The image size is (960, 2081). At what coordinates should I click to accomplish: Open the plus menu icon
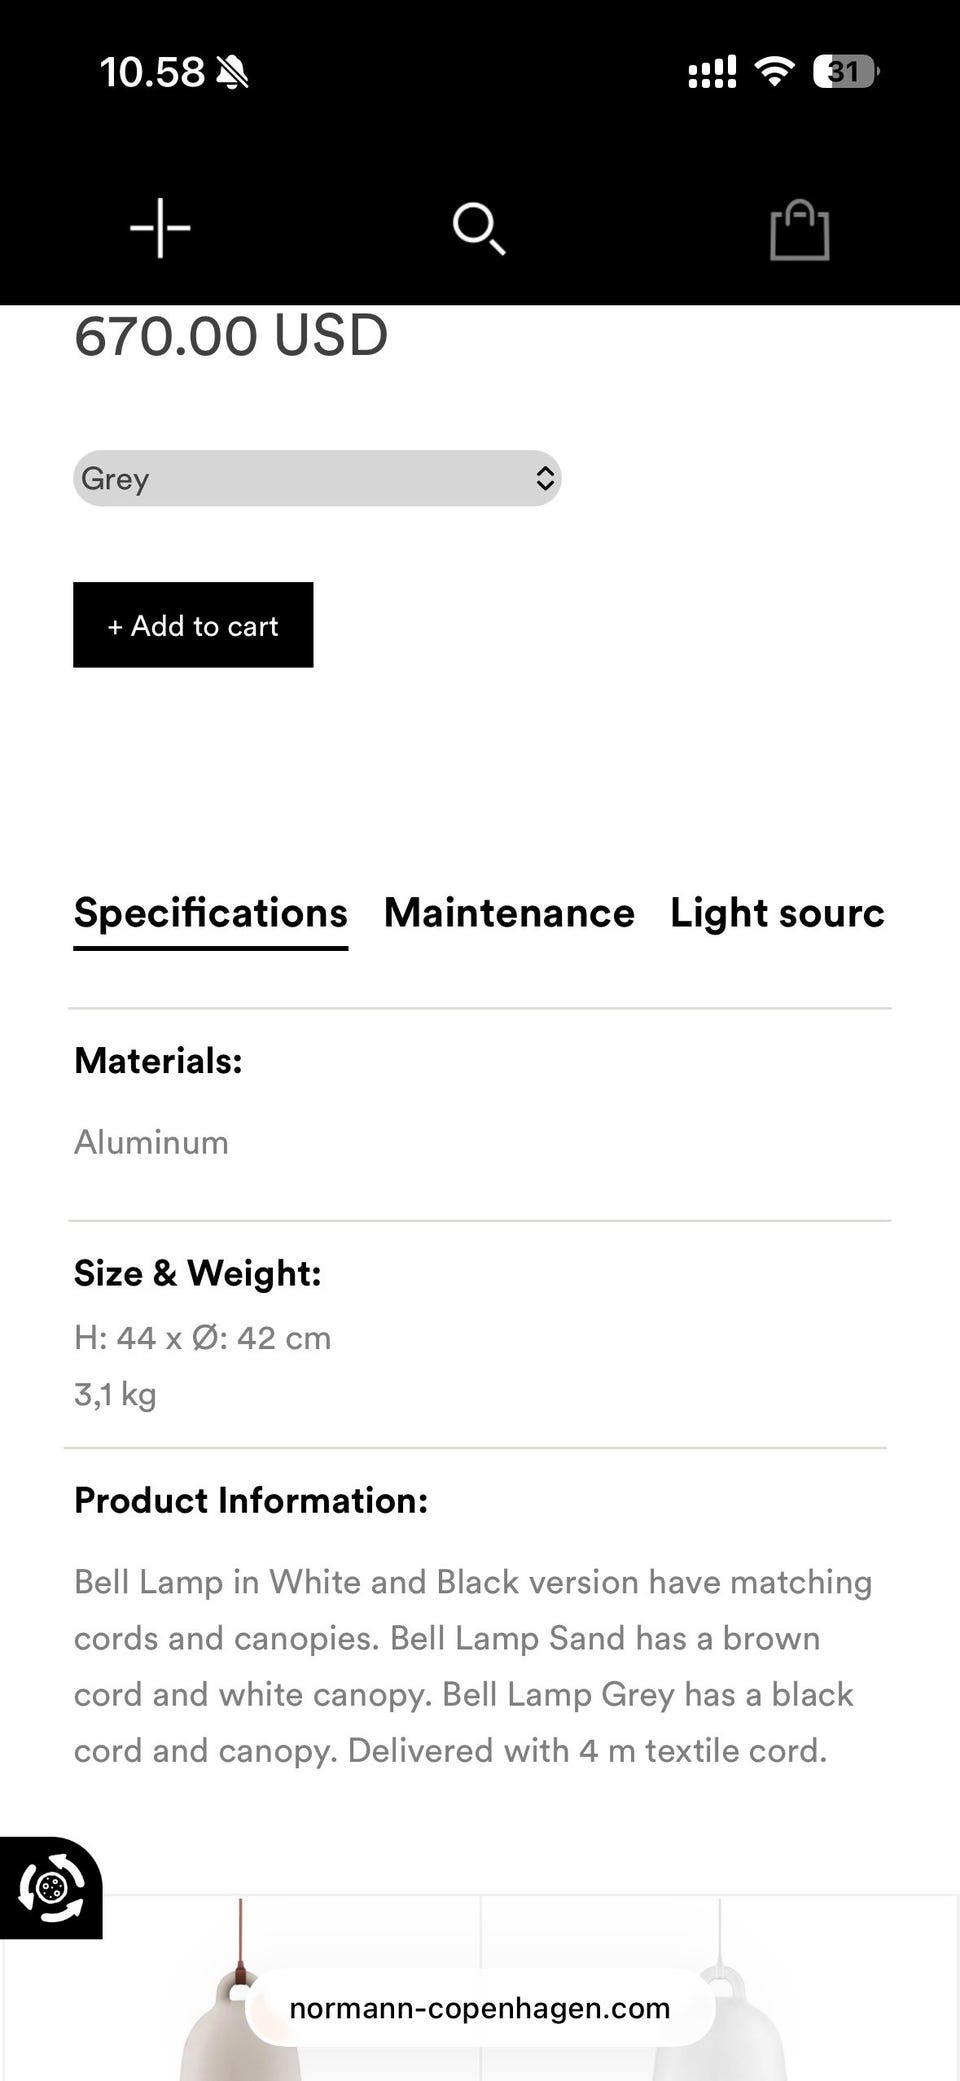coord(160,228)
